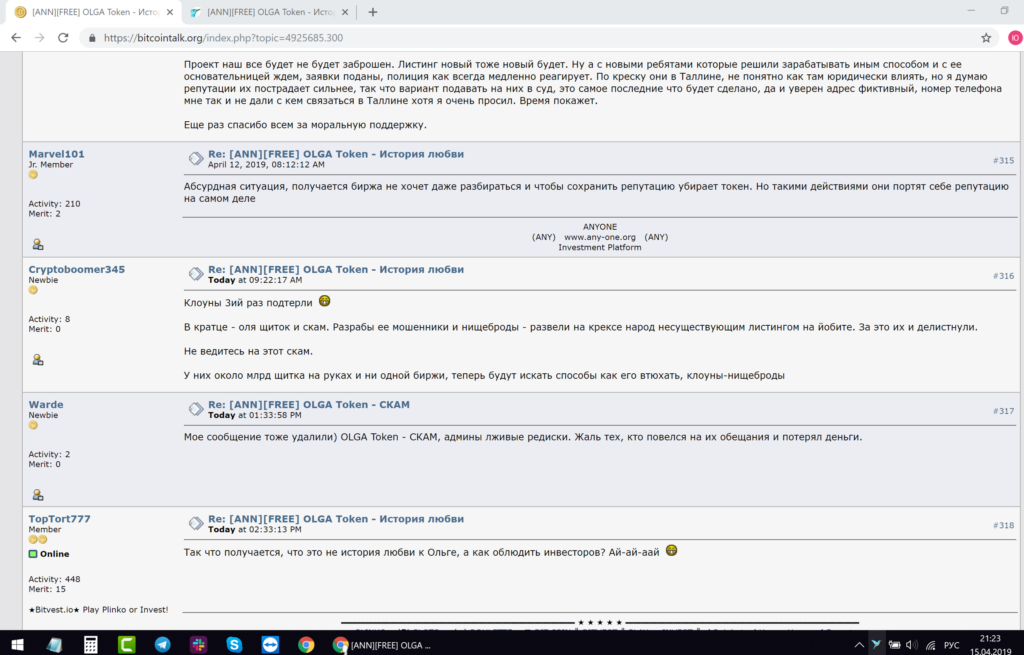The width and height of the screenshot is (1024, 655).
Task: Click the 'Online' status of TopTort777
Action: (49, 554)
